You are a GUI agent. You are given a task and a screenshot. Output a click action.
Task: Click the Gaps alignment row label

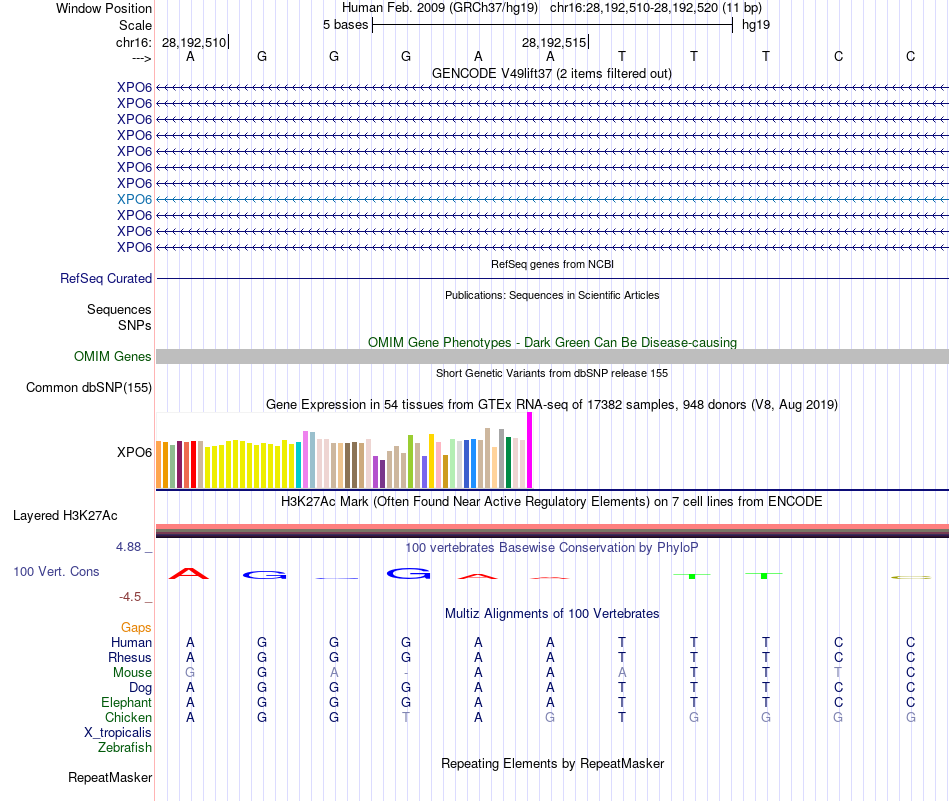pyautogui.click(x=136, y=628)
